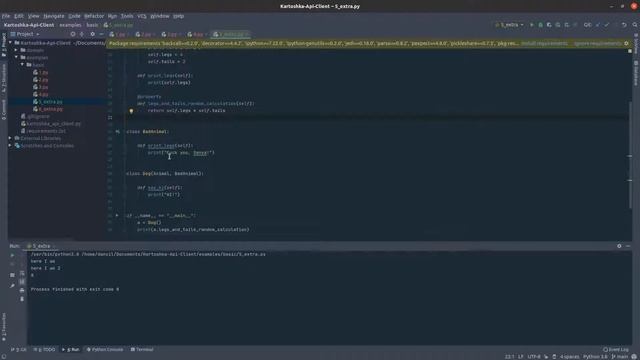The height and width of the screenshot is (360, 640).
Task: Click the yellow lightbulb intention icon
Action: click(x=131, y=111)
